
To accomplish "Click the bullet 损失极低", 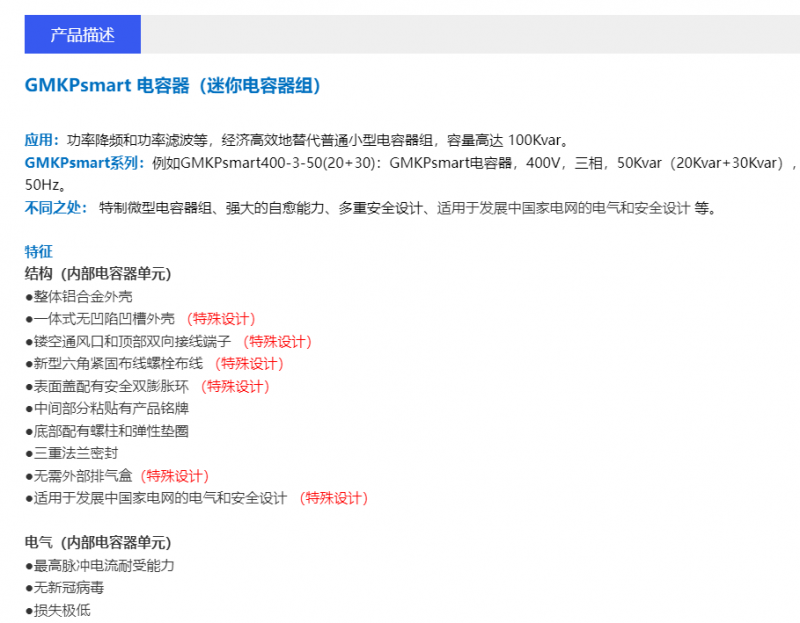I will click(58, 610).
